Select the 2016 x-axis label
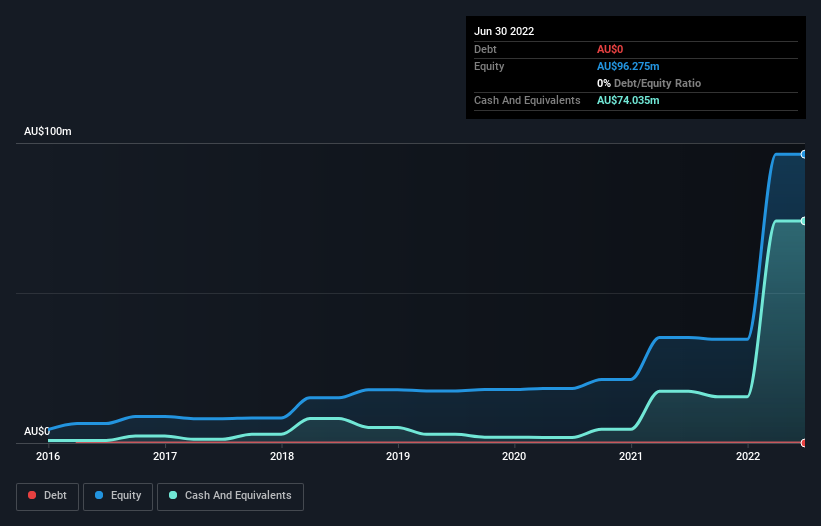The height and width of the screenshot is (526, 821). [x=48, y=456]
